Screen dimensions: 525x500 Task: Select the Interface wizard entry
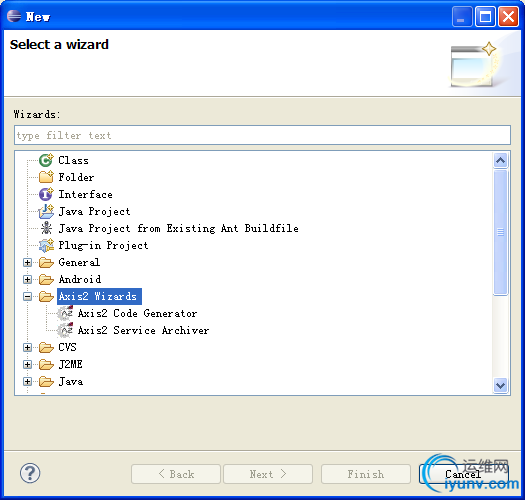coord(85,194)
